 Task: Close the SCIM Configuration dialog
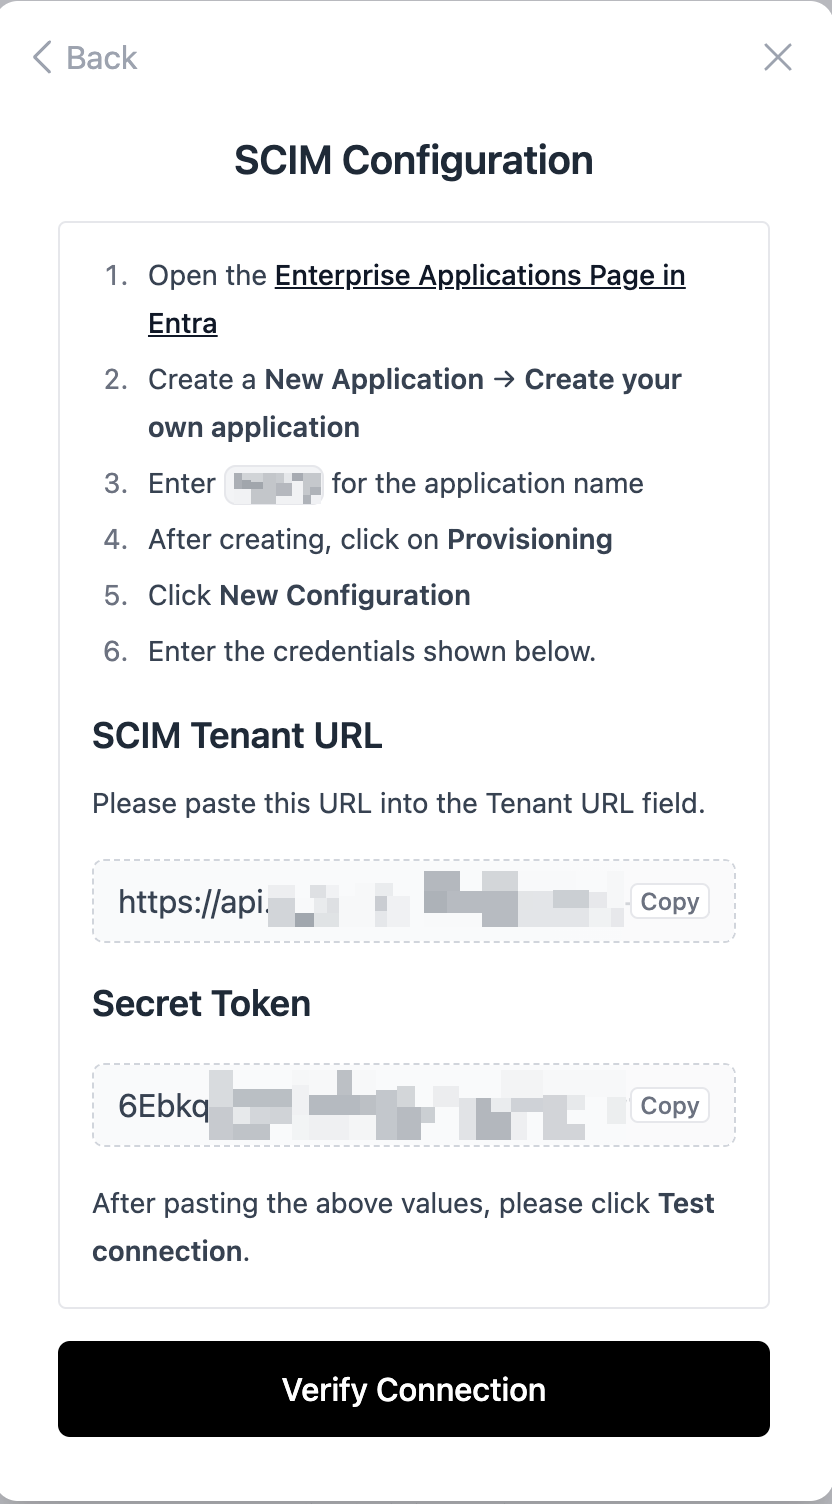click(777, 58)
